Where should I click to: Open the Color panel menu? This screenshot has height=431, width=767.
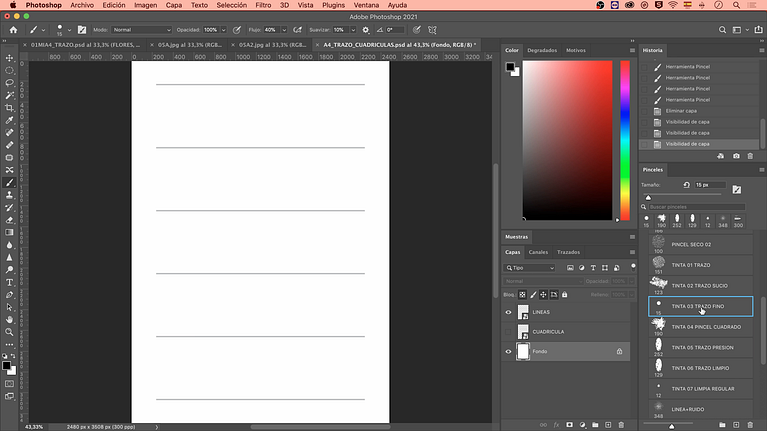pyautogui.click(x=632, y=50)
